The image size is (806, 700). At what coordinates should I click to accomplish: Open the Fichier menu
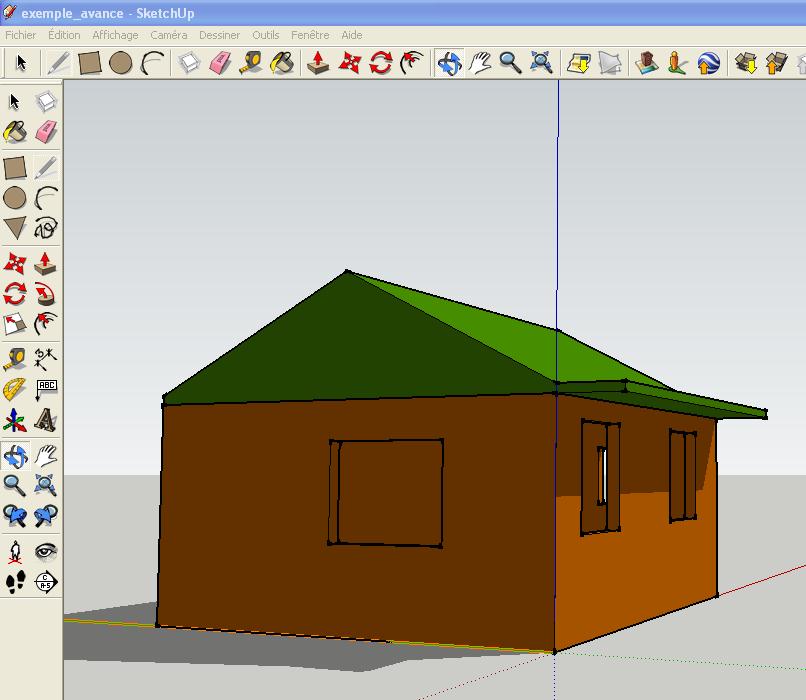[20, 35]
